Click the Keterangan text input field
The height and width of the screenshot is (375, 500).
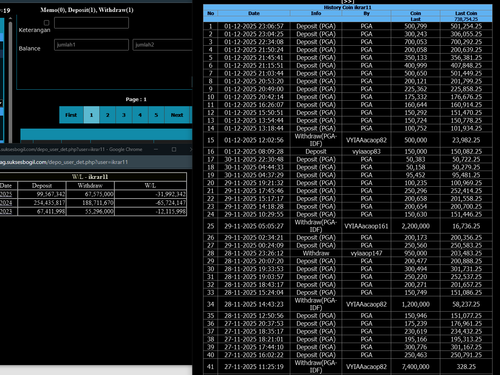point(91,23)
